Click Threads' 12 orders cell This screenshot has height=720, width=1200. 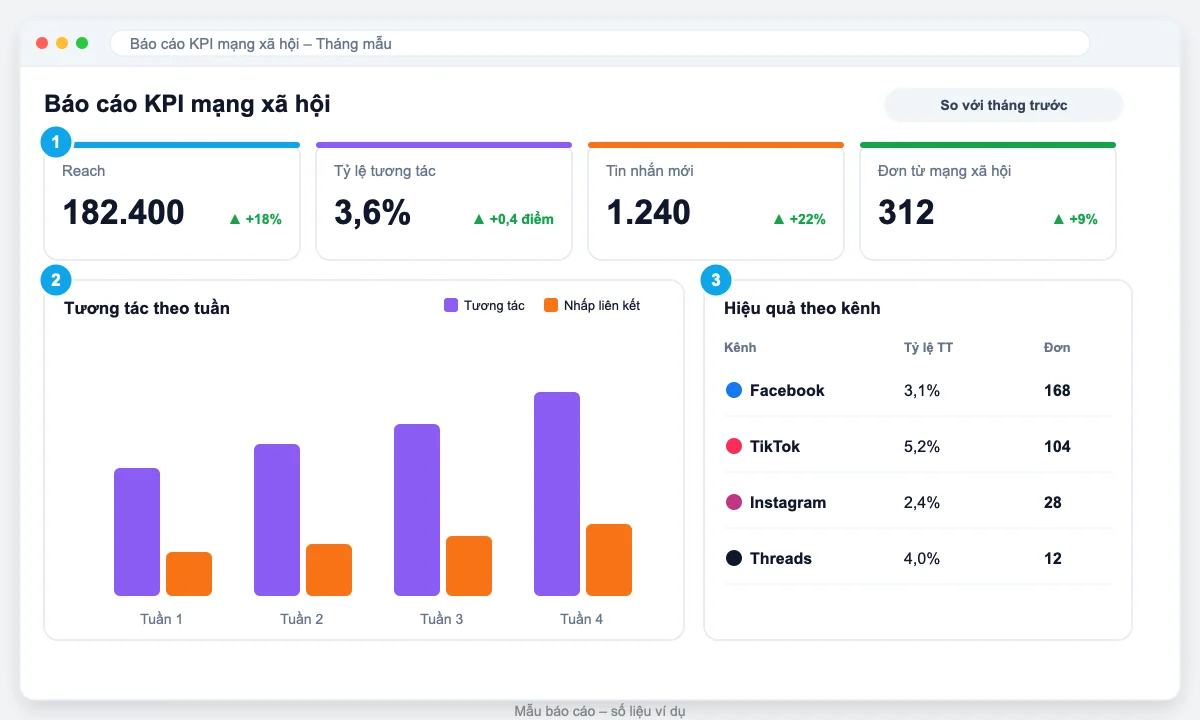pyautogui.click(x=1053, y=558)
